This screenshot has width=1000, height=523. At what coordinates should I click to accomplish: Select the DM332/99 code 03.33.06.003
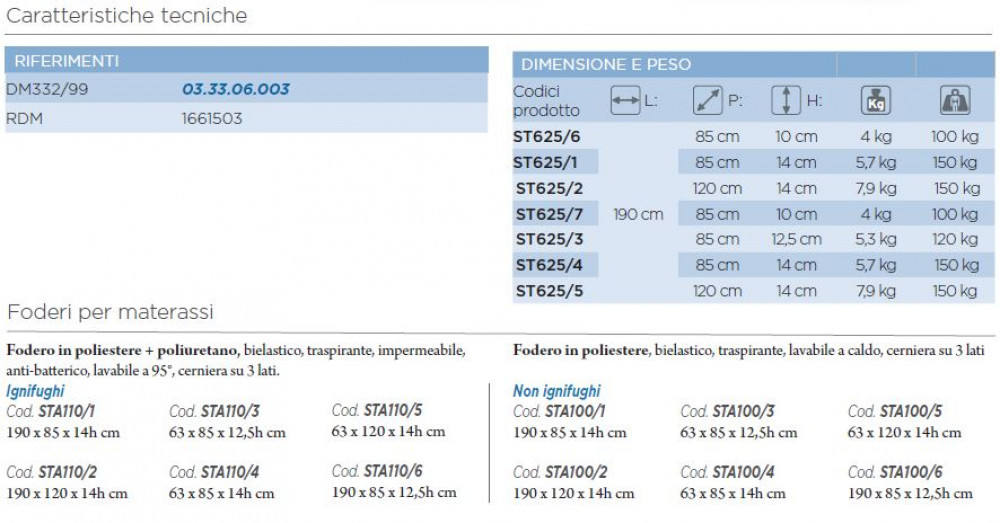coord(236,89)
